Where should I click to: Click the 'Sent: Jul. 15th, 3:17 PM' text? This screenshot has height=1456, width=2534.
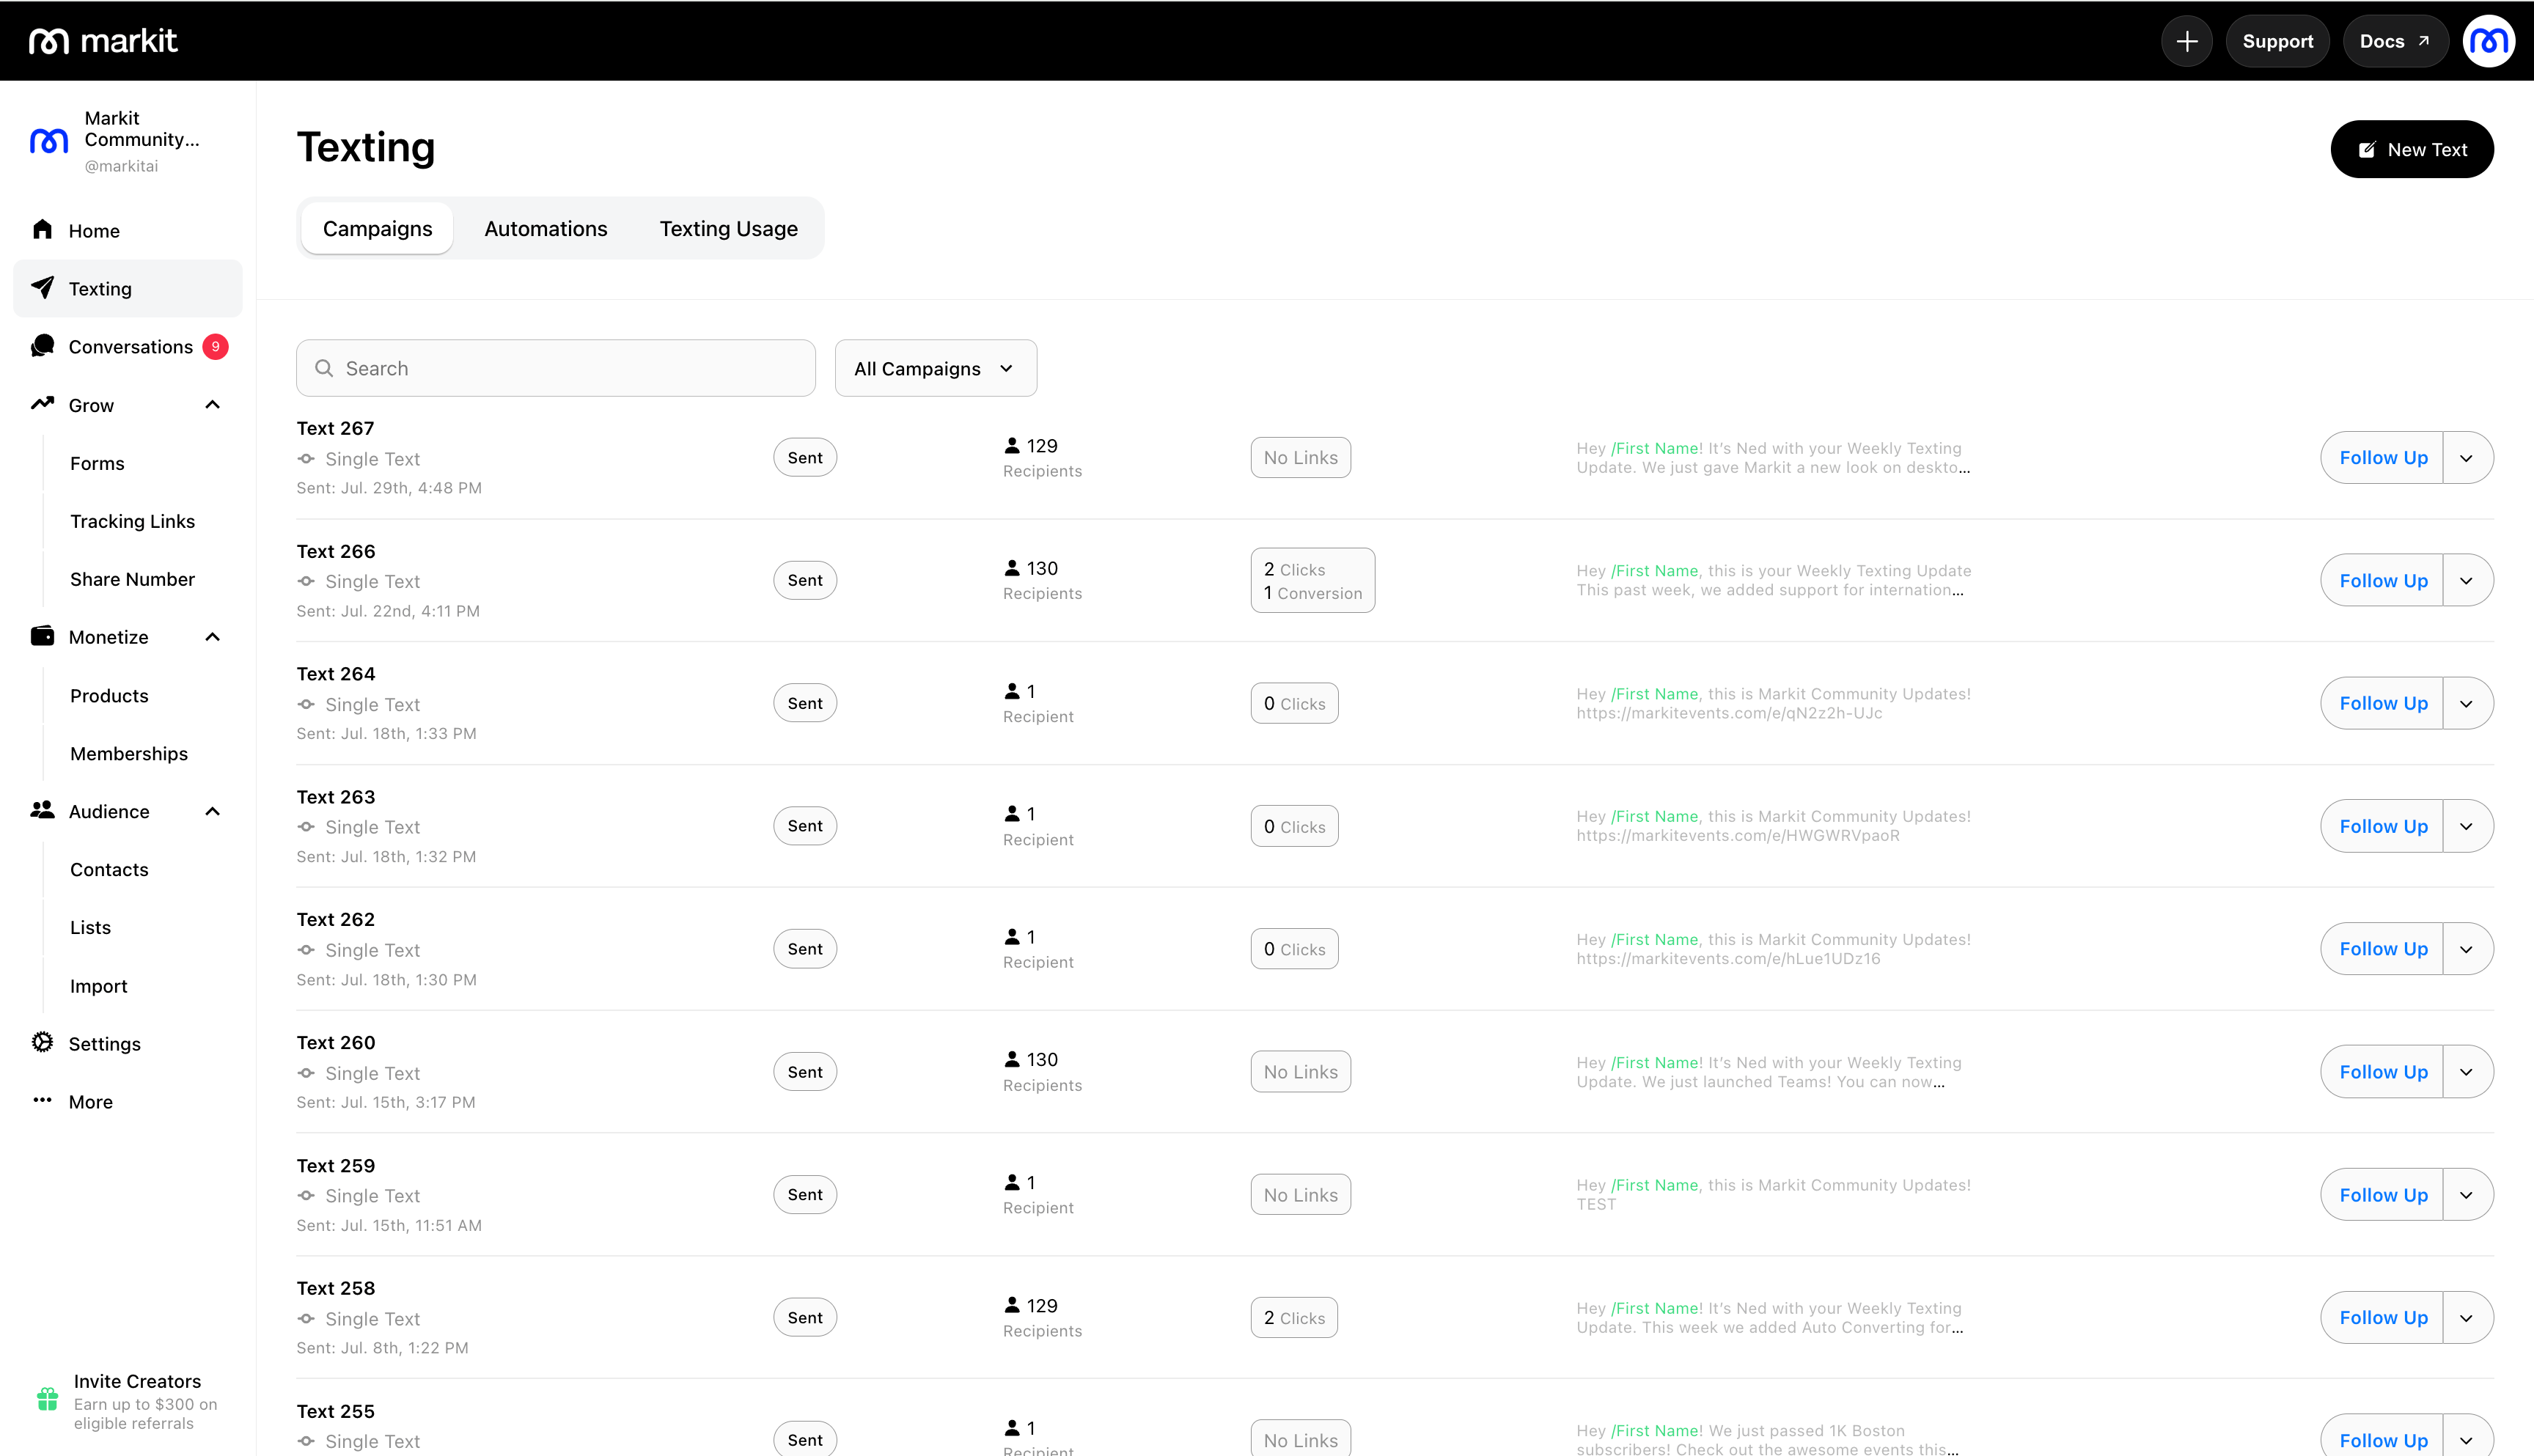(385, 1102)
